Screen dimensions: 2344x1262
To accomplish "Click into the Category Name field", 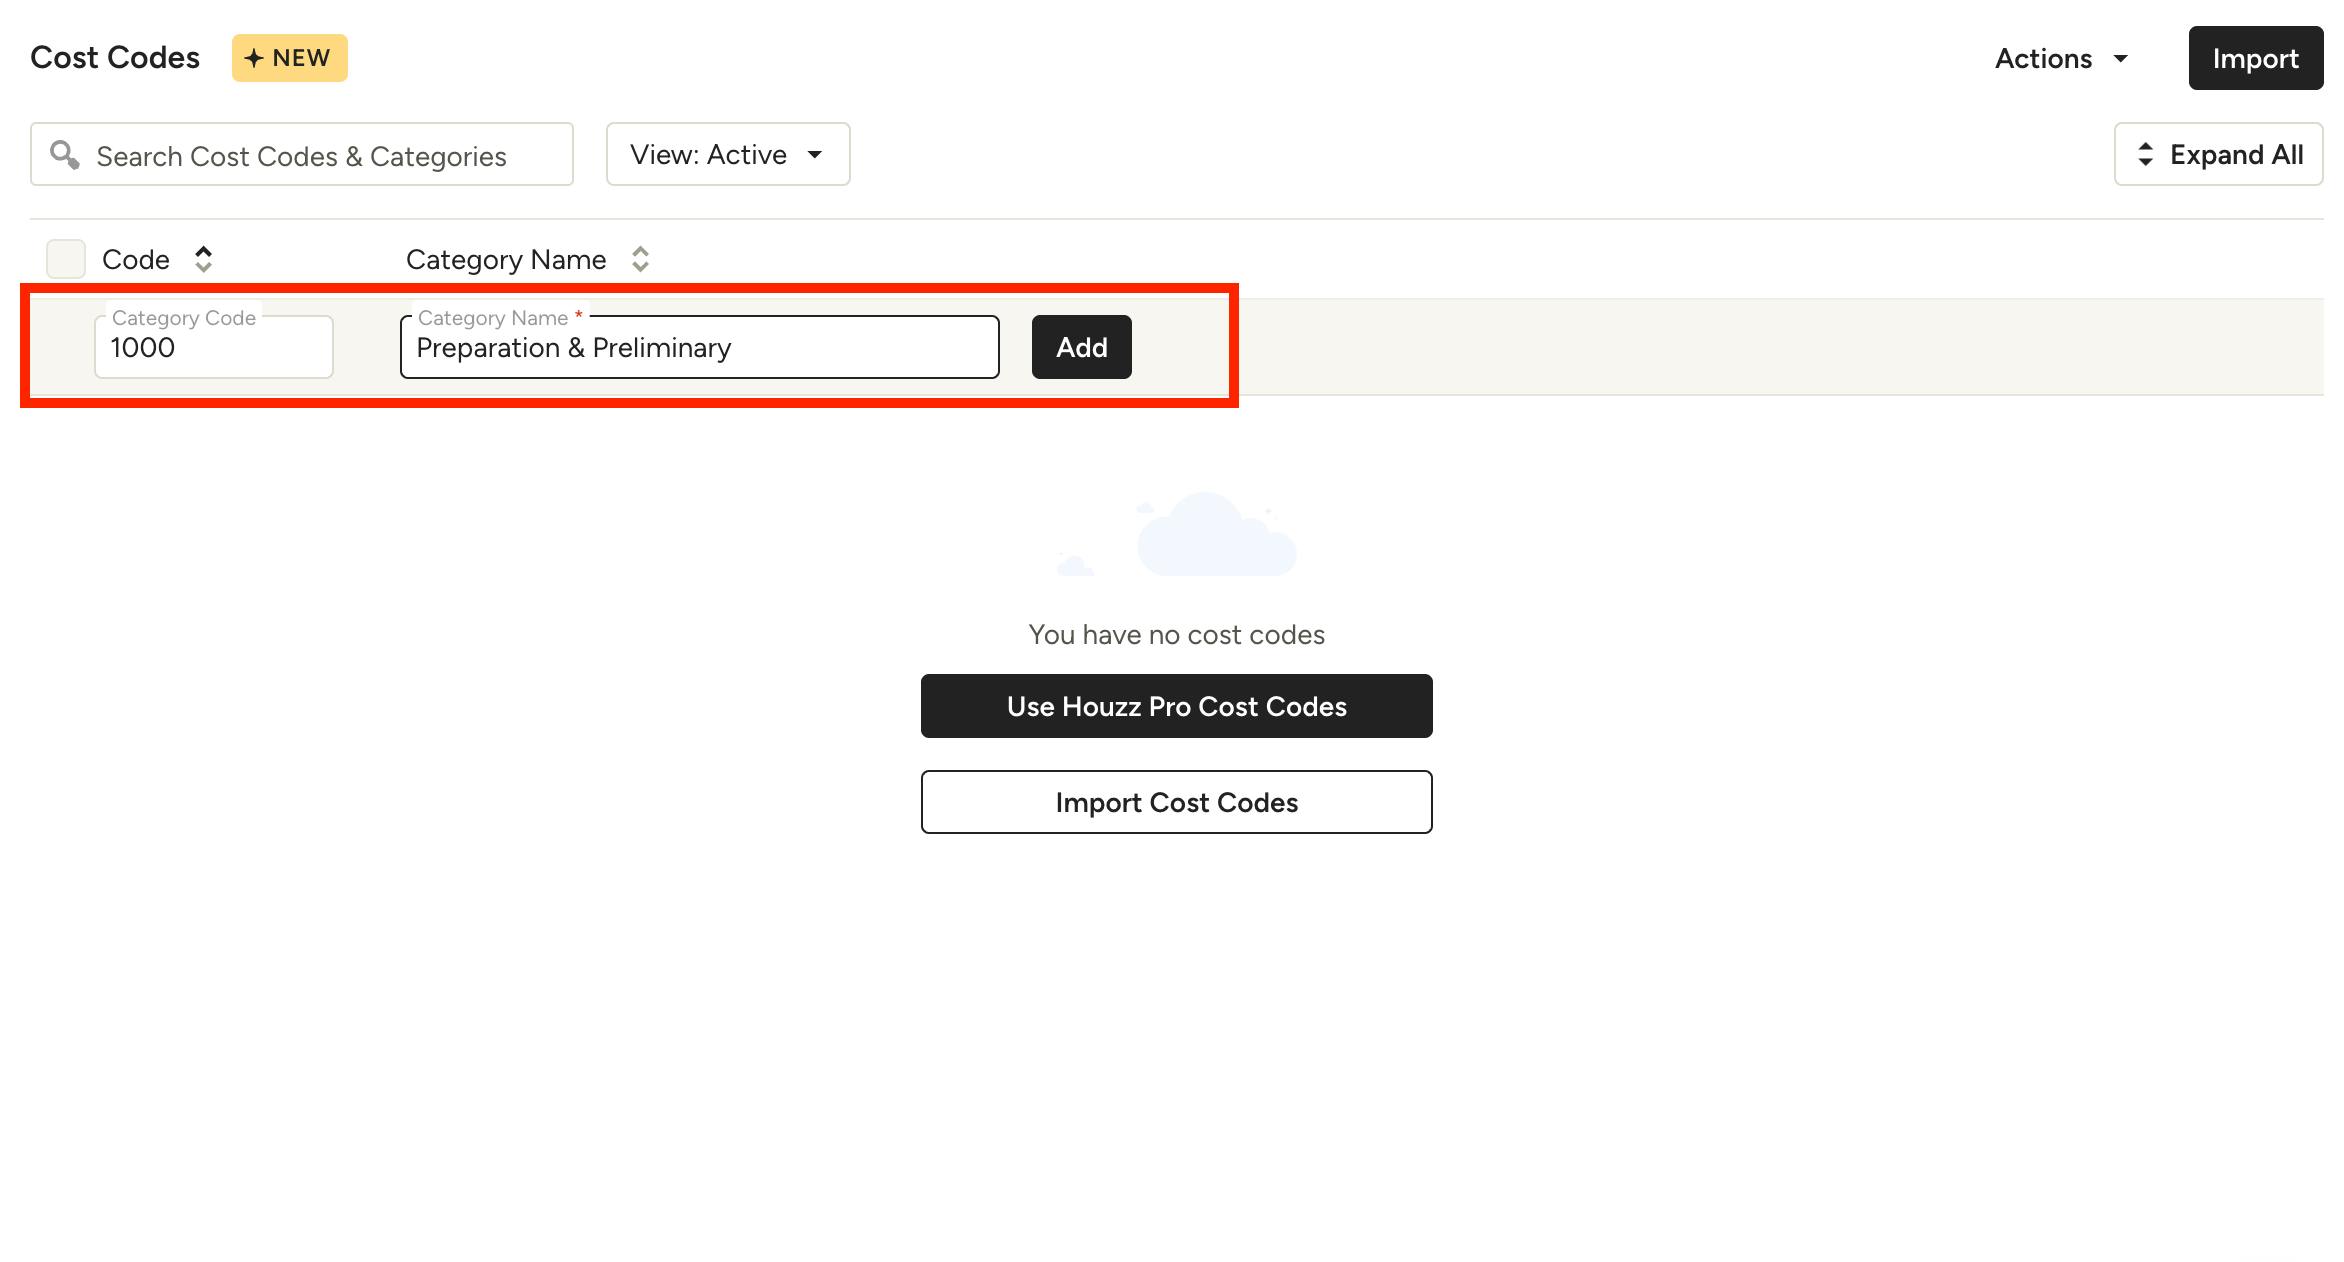I will tap(699, 348).
